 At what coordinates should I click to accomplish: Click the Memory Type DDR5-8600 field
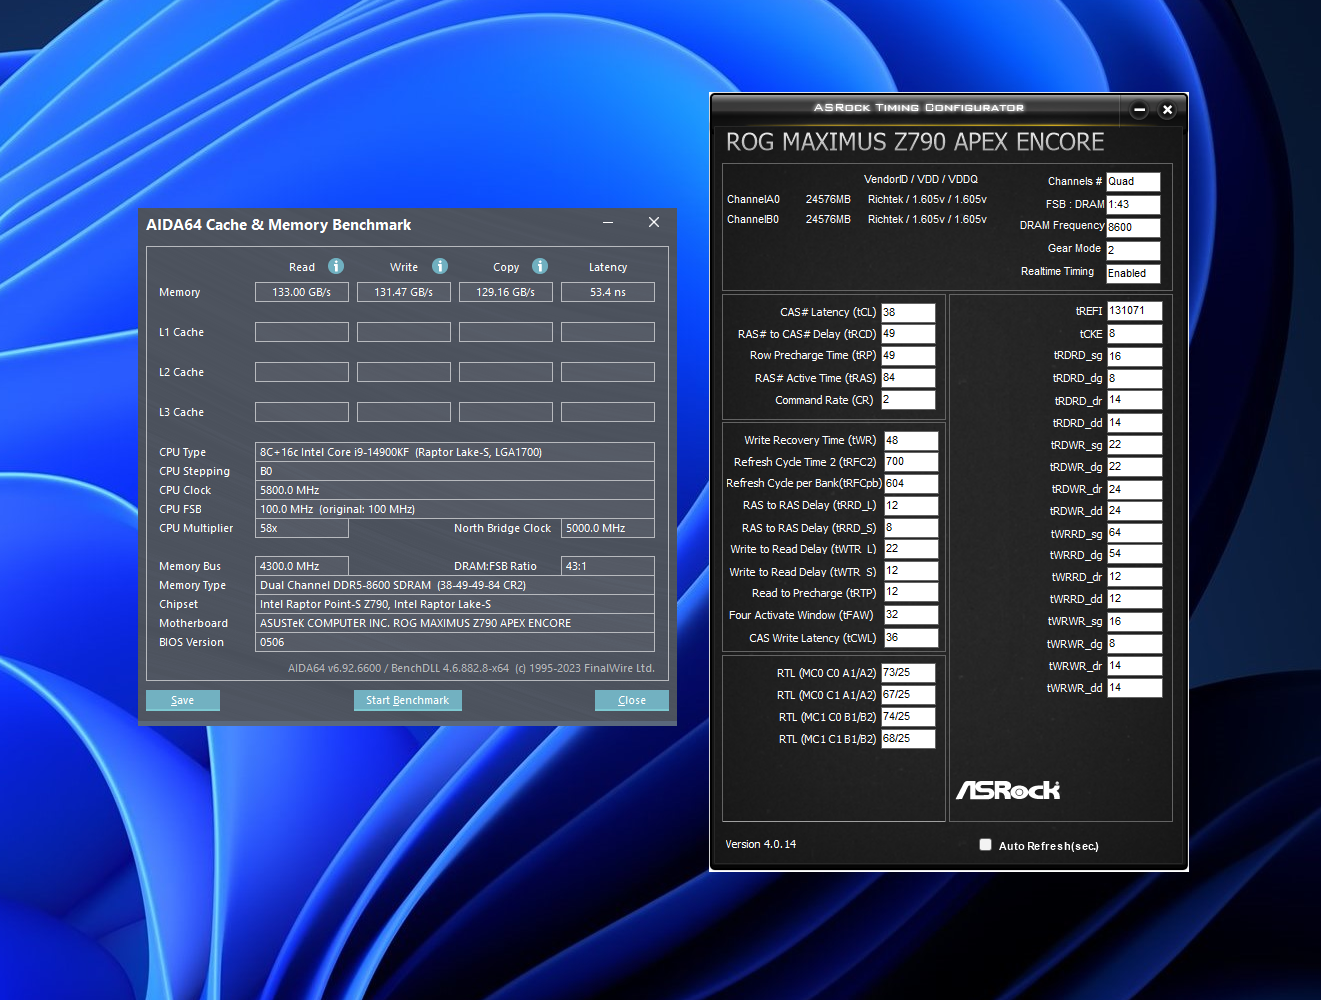click(x=455, y=585)
